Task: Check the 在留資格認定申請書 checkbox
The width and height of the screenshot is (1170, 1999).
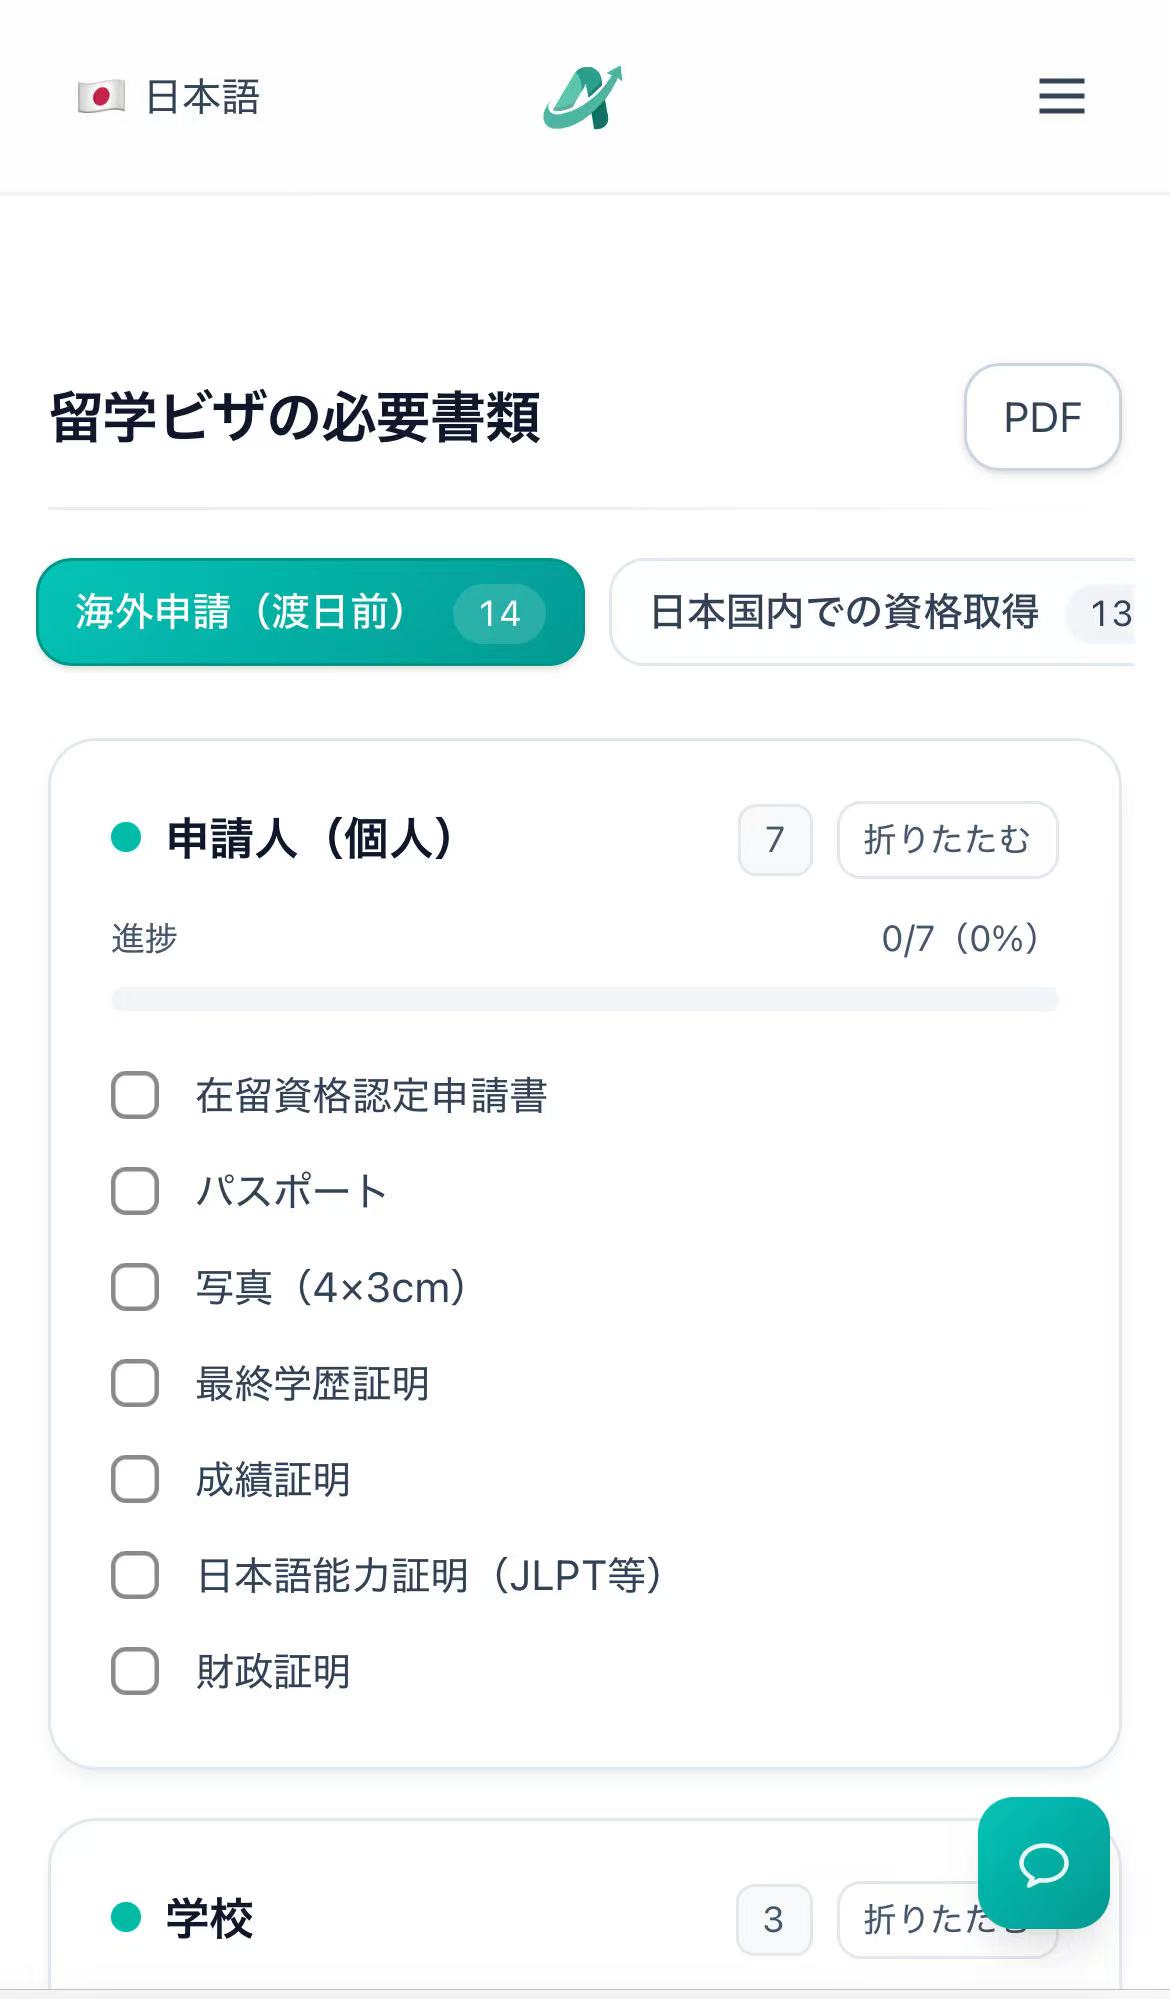Action: 135,1095
